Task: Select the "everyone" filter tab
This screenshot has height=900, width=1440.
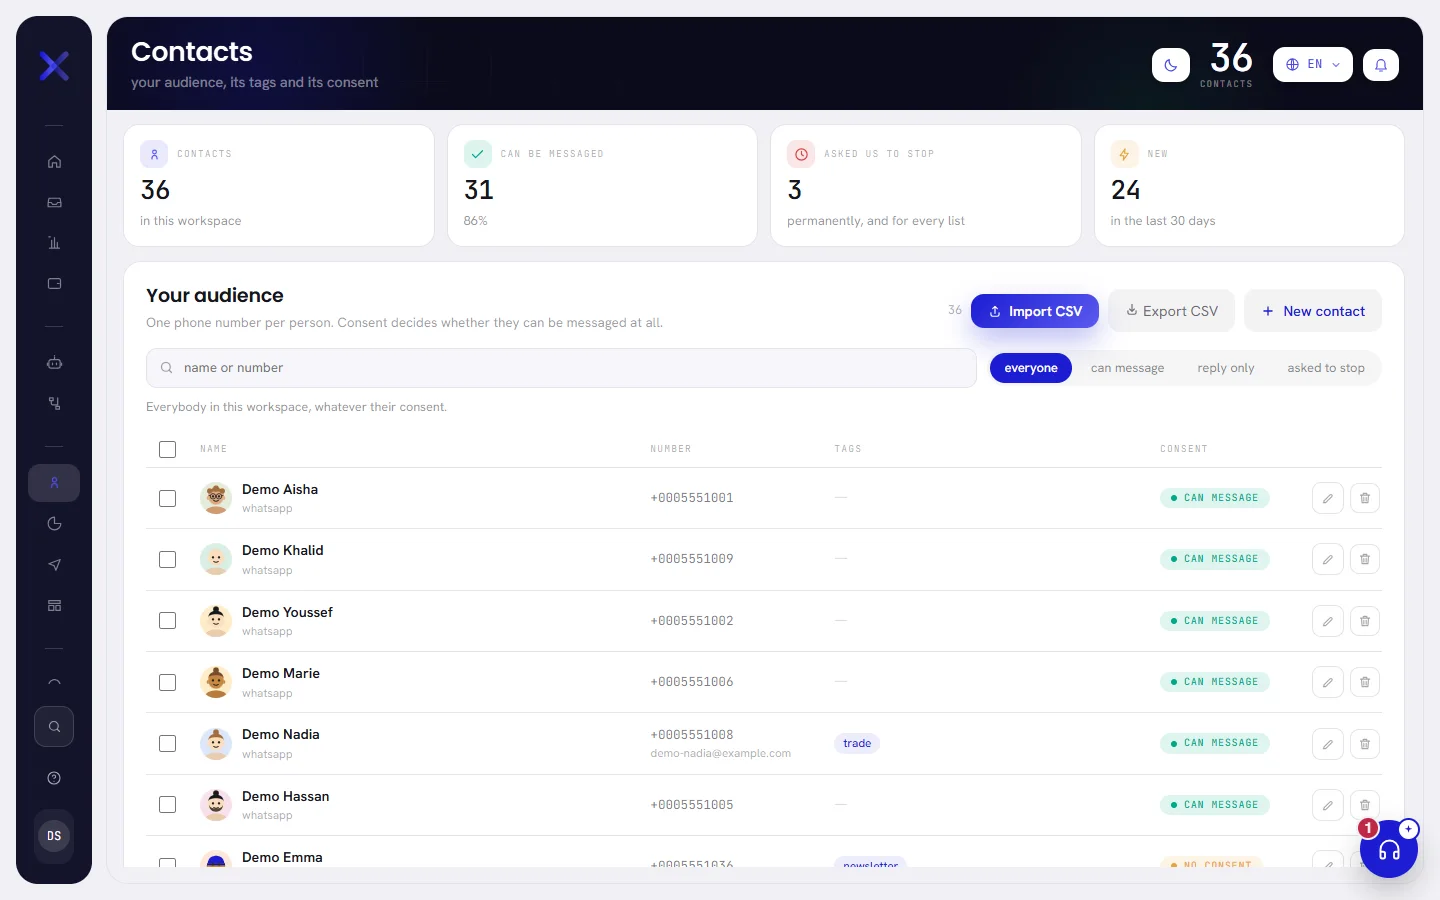Action: coord(1031,368)
